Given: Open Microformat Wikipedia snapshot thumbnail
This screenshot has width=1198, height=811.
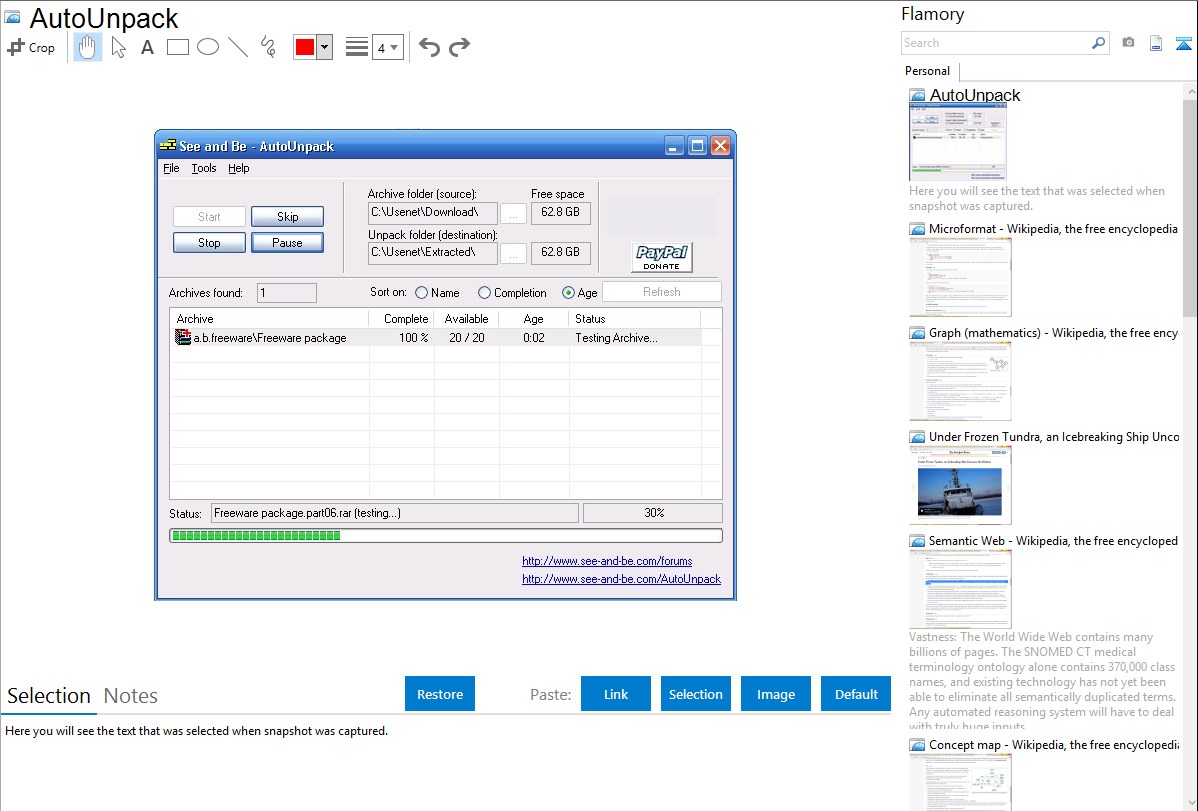Looking at the screenshot, I should (960, 277).
